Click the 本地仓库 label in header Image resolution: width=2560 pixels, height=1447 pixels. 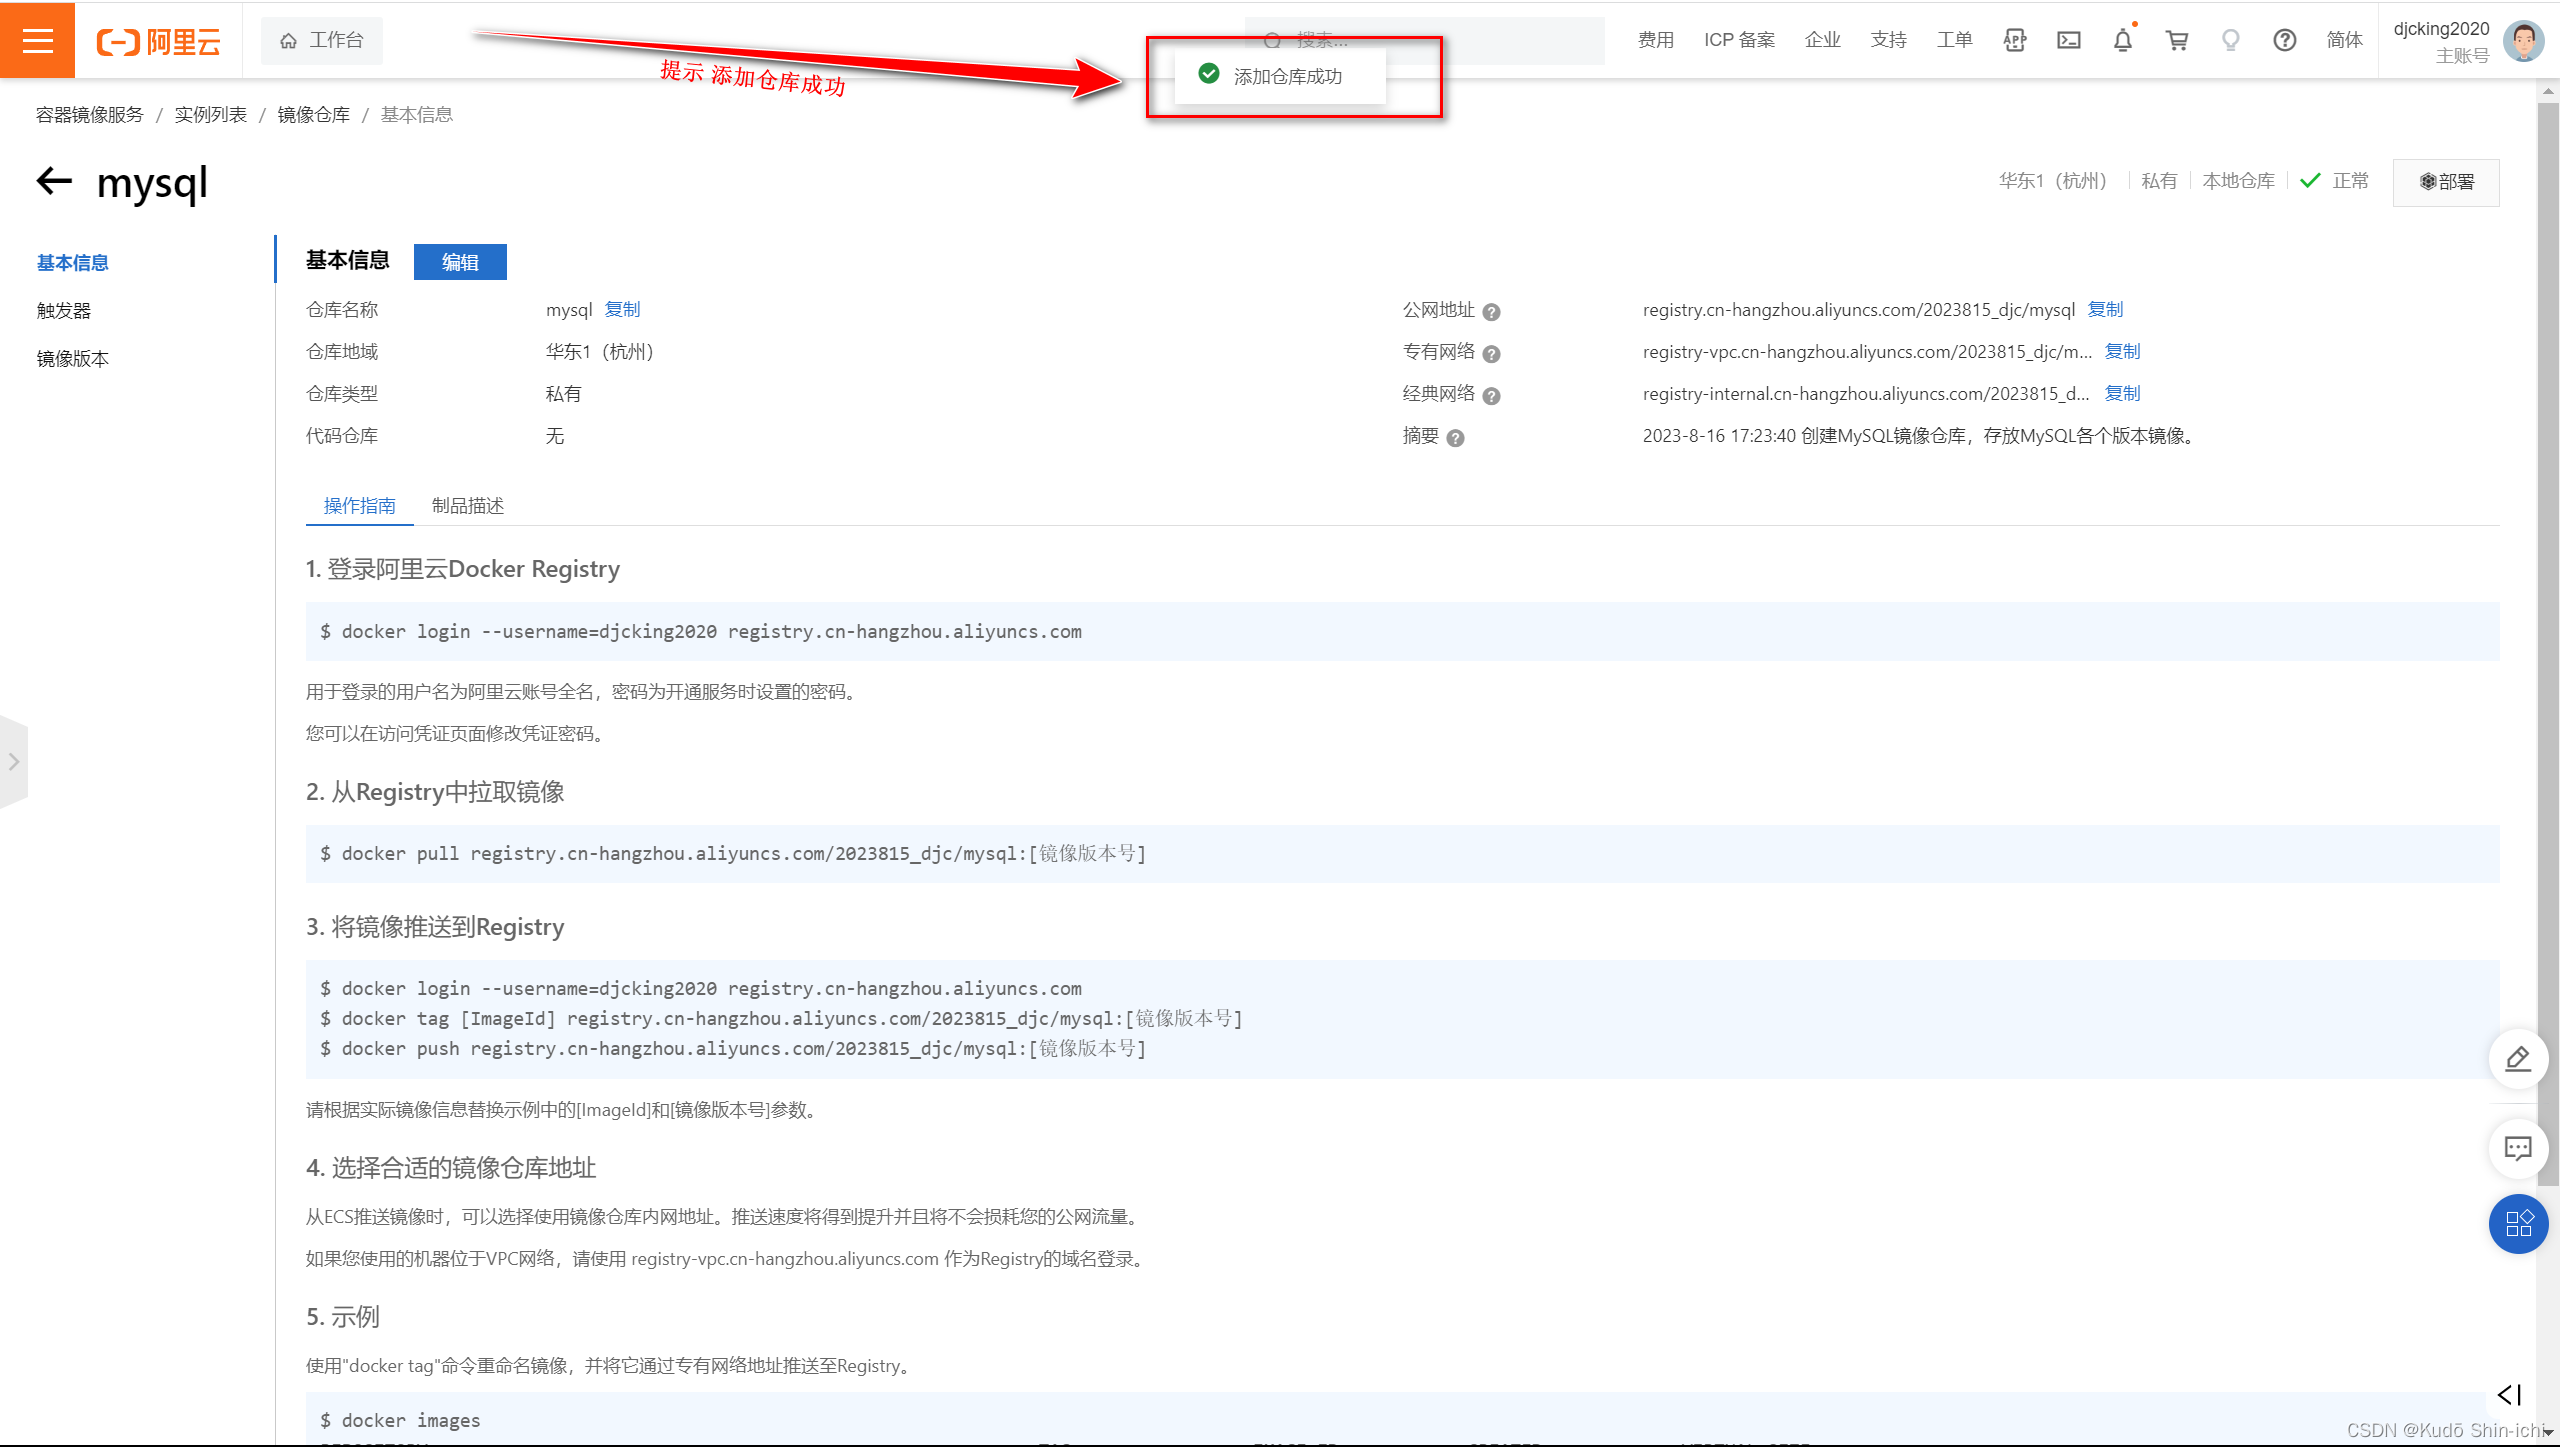tap(2238, 181)
